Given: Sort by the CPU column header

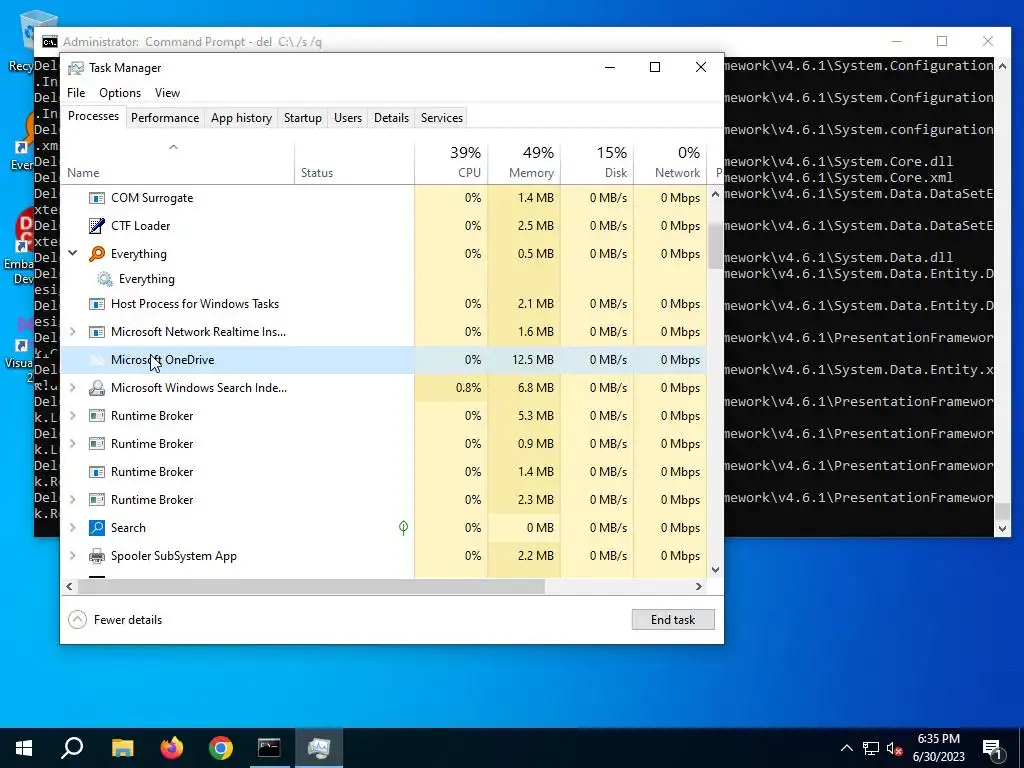Looking at the screenshot, I should click(x=451, y=163).
